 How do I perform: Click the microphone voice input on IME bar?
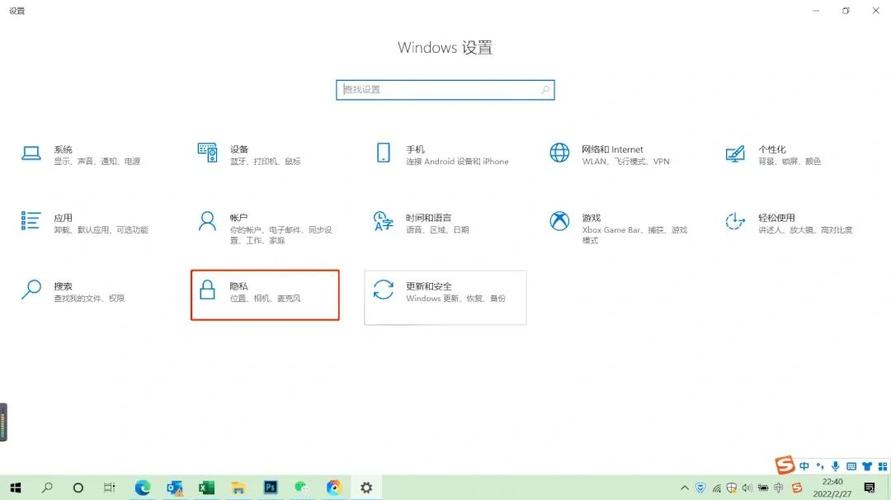point(835,466)
